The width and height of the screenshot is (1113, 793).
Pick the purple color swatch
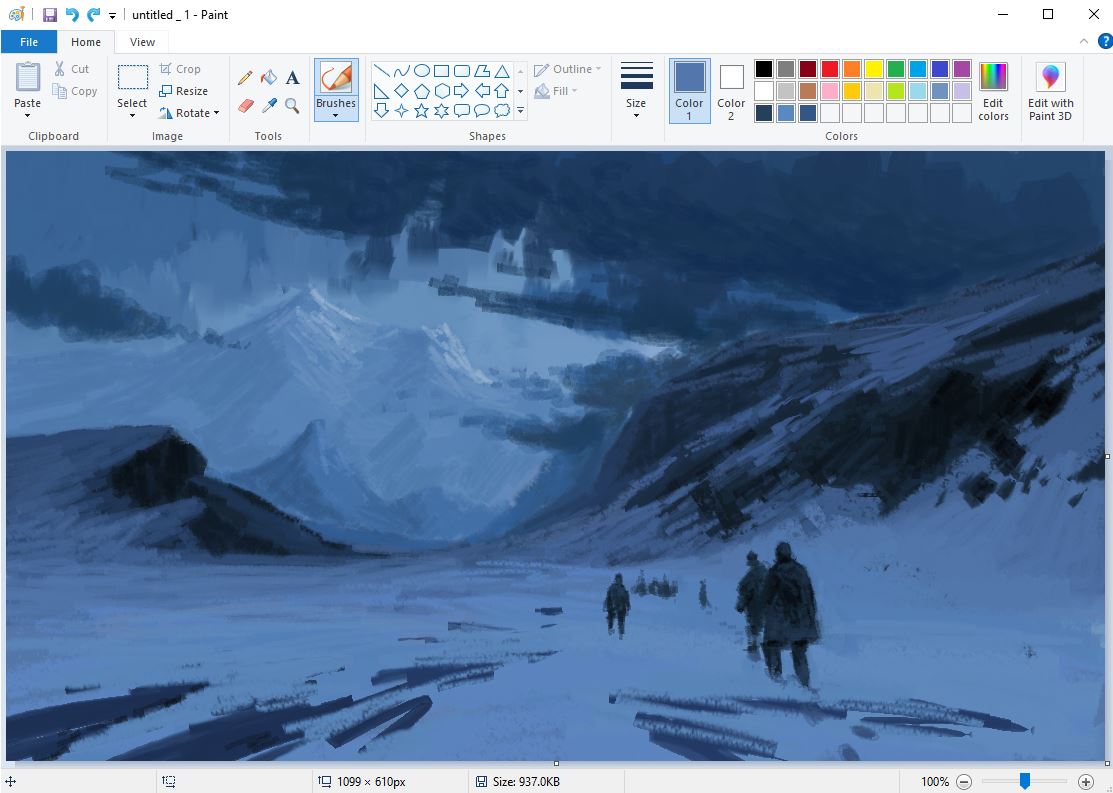[x=962, y=69]
